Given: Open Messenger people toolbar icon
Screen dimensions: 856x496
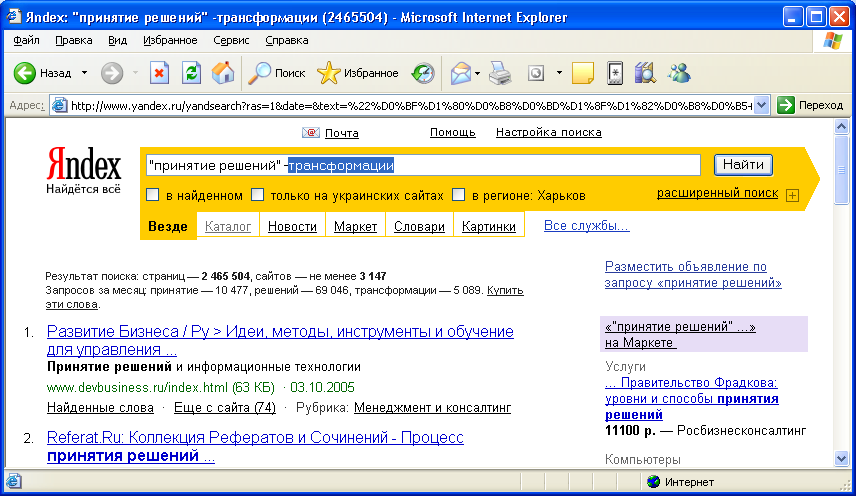Looking at the screenshot, I should [x=679, y=73].
